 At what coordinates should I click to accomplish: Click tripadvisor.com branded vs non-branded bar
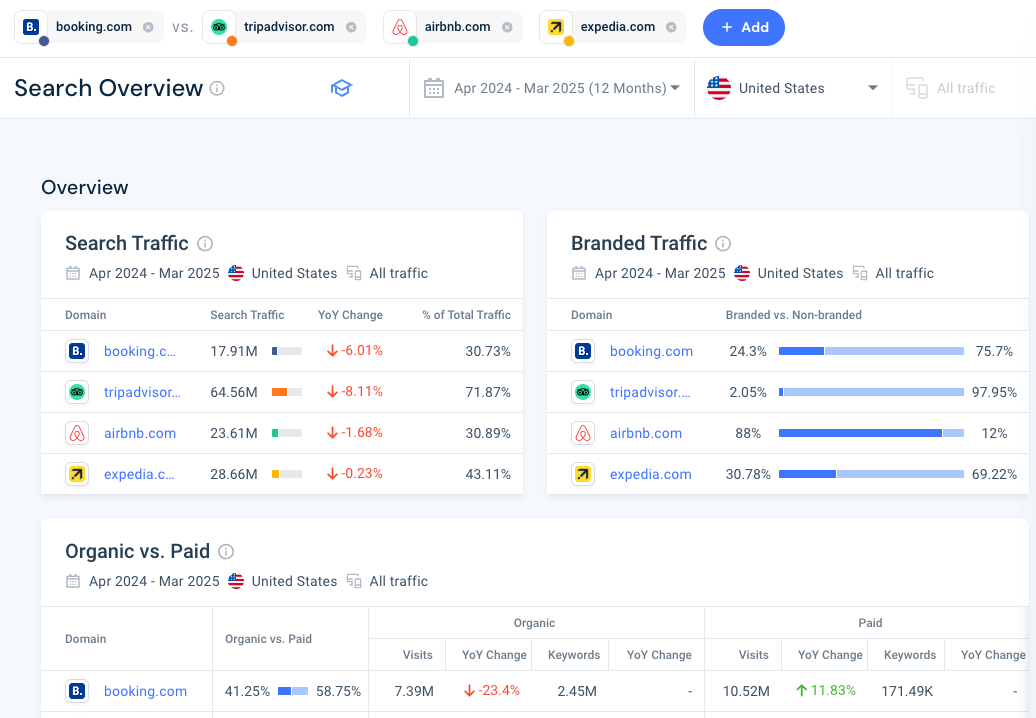tap(871, 392)
